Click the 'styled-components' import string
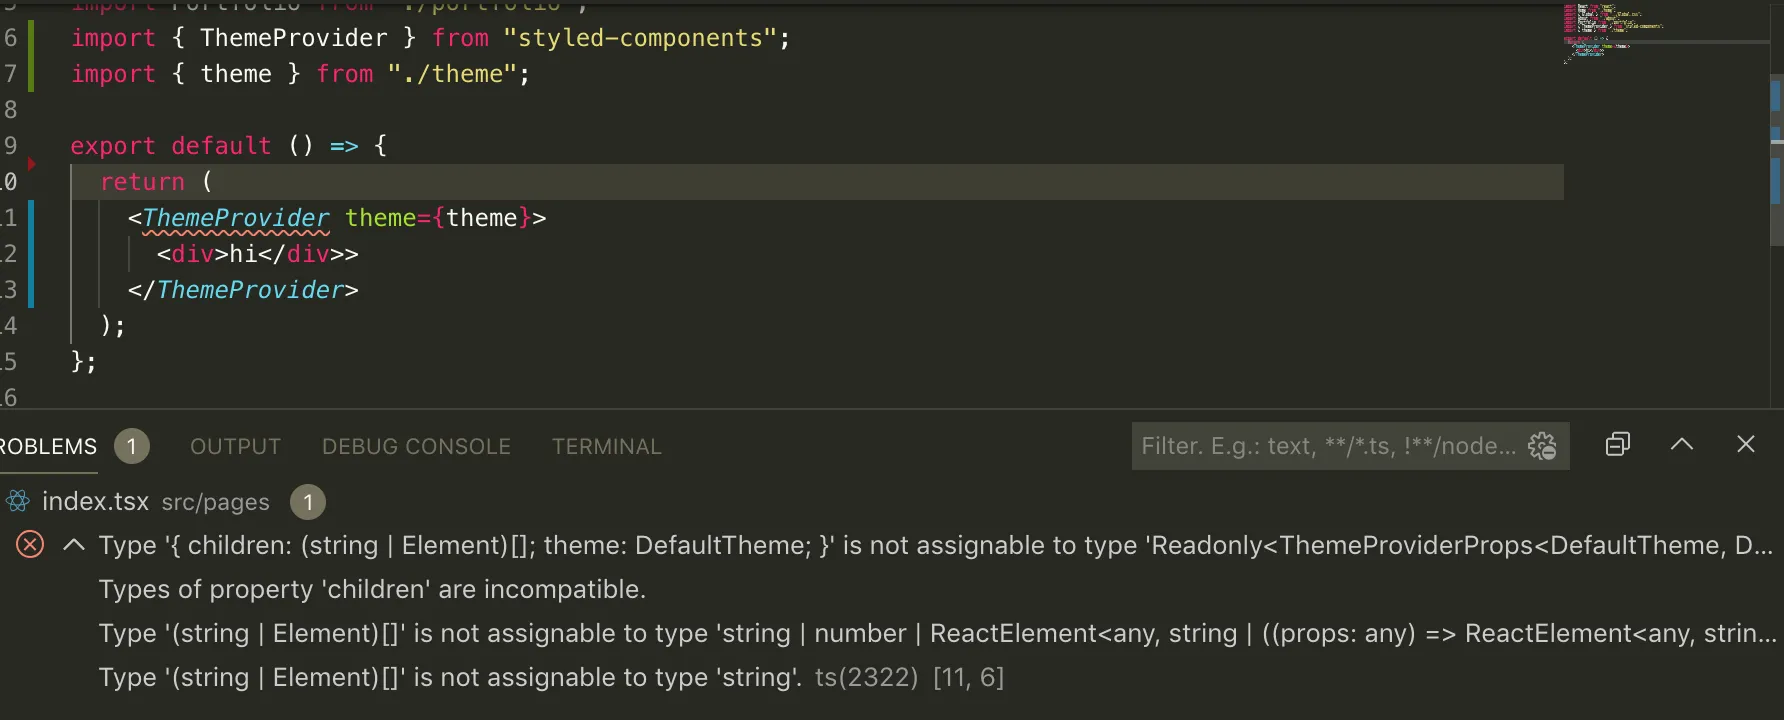This screenshot has height=720, width=1784. (x=641, y=38)
